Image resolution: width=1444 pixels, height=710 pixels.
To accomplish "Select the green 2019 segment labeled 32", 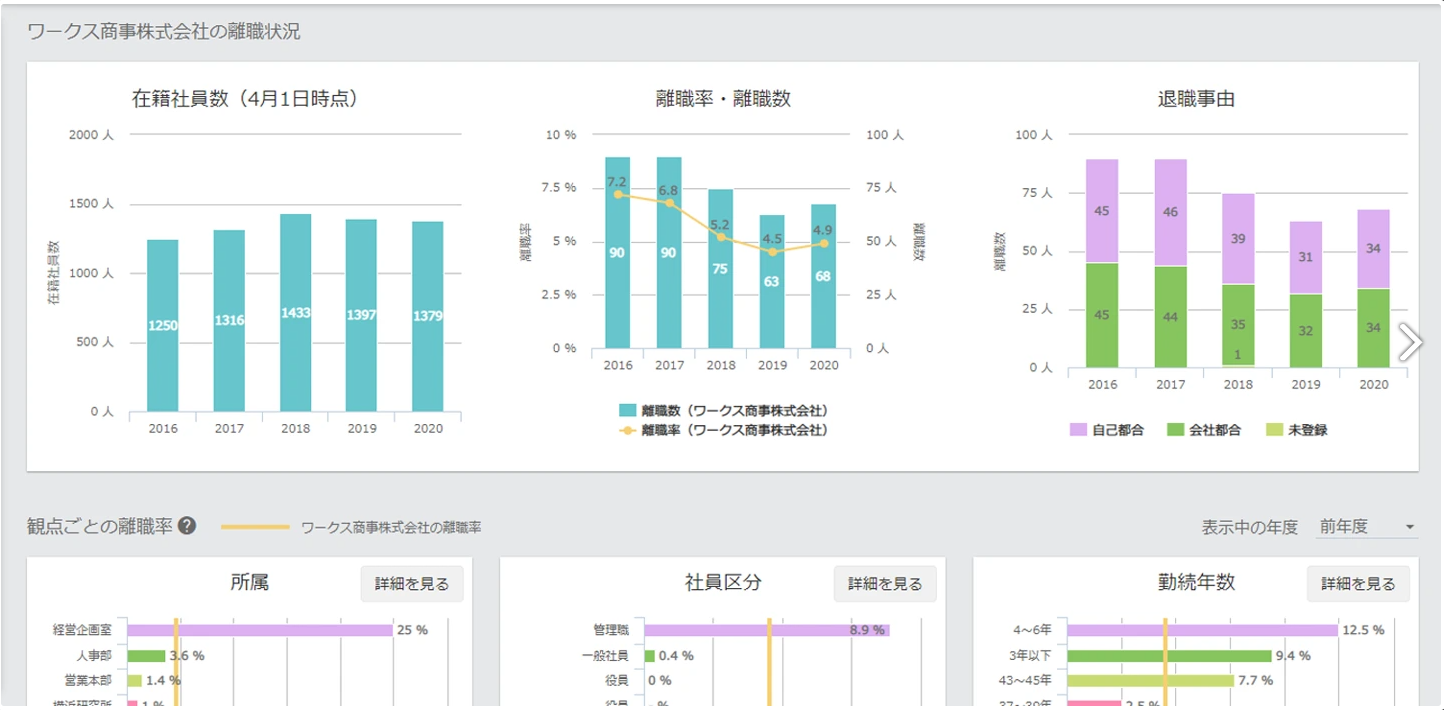I will (x=1305, y=330).
